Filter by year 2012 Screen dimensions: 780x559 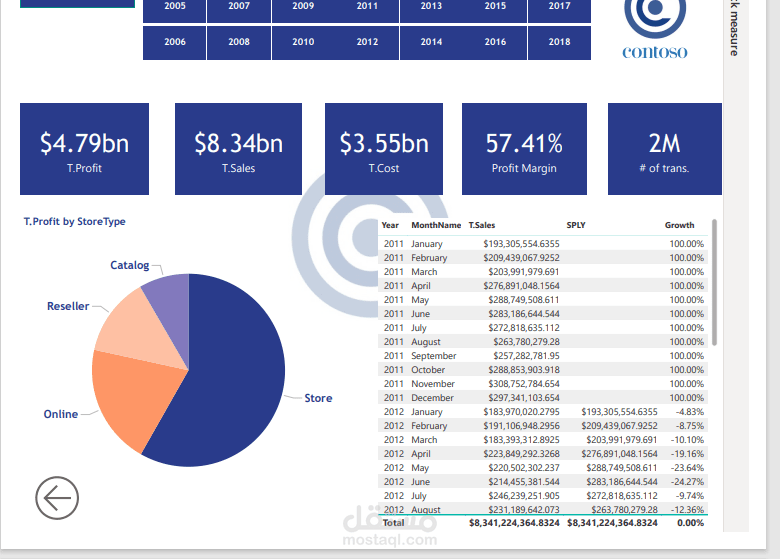367,42
